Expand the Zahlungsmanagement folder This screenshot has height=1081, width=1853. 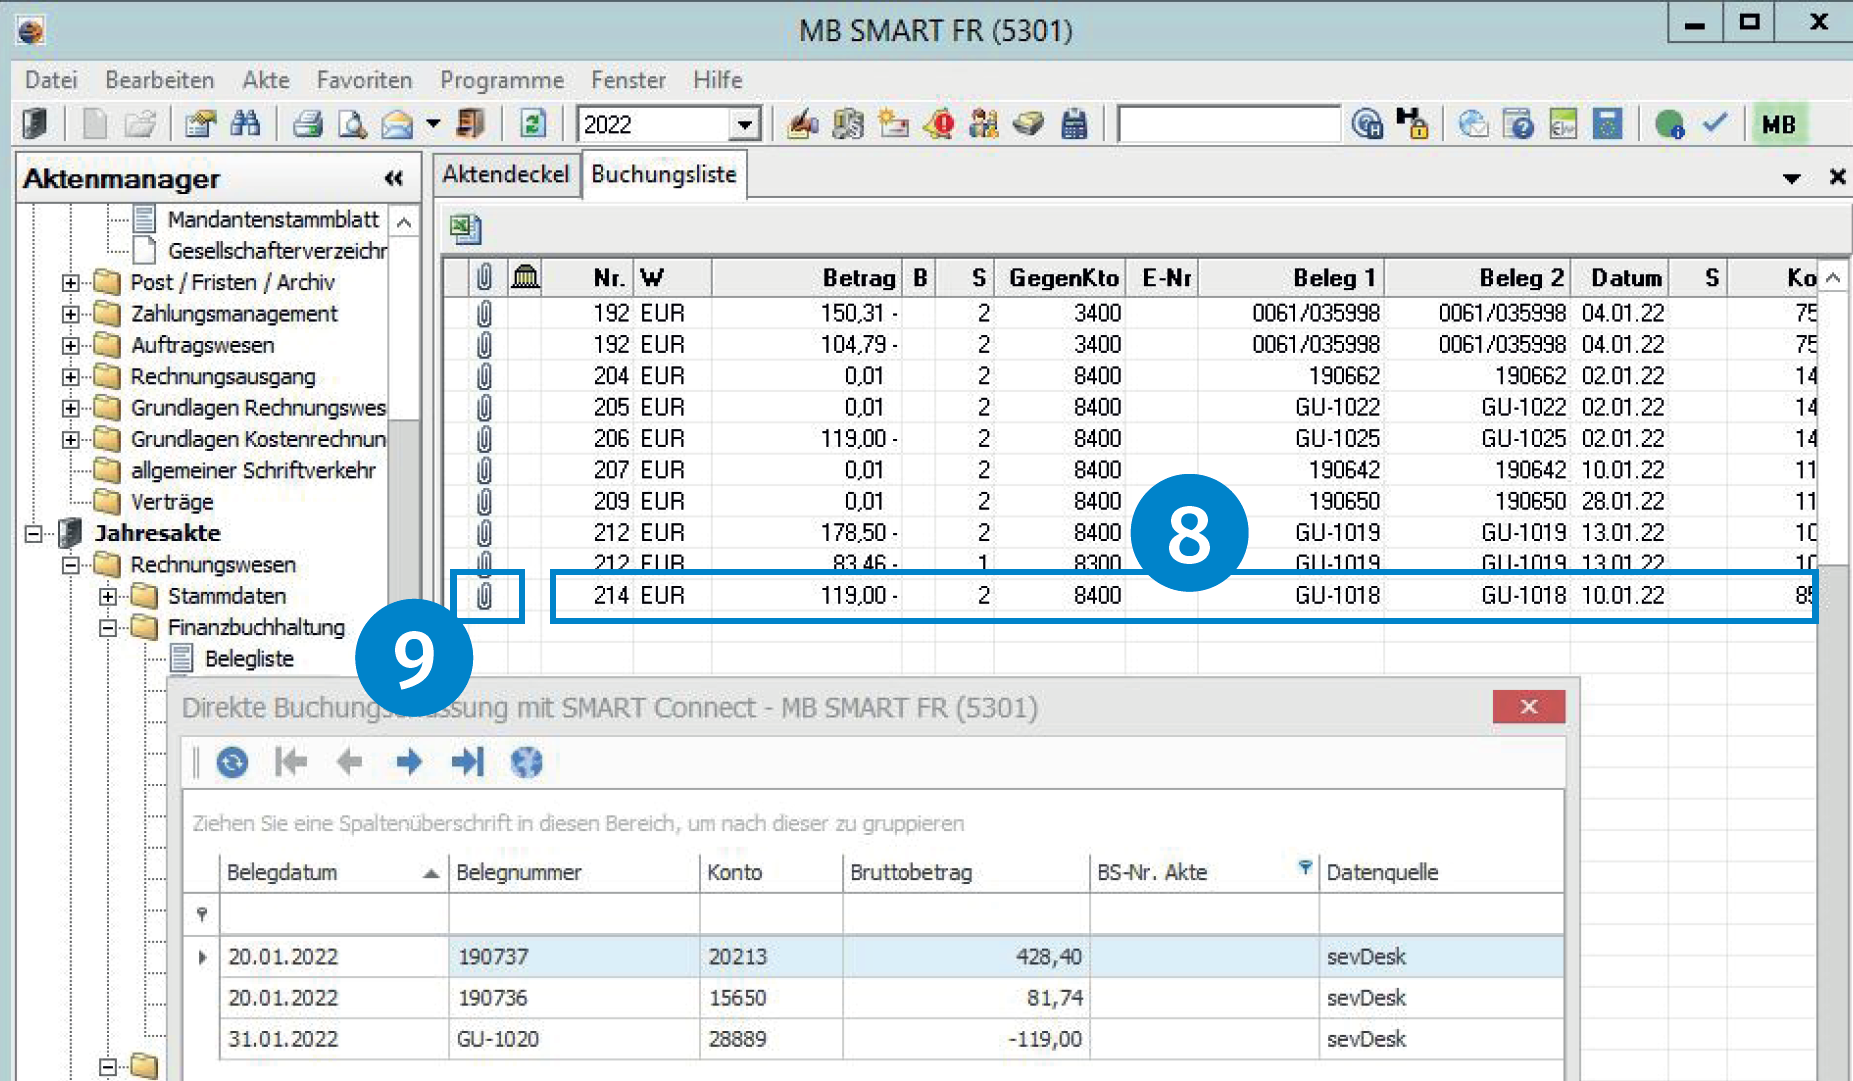[70, 314]
